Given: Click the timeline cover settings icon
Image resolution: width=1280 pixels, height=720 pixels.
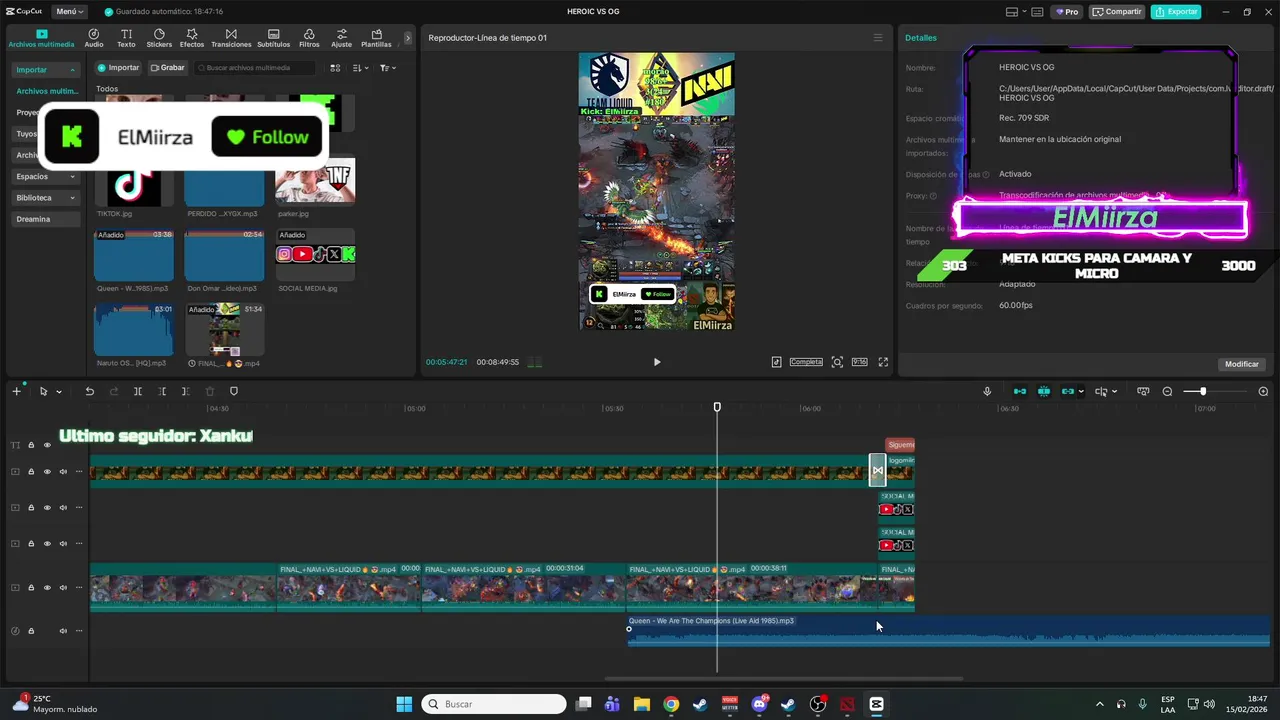Looking at the screenshot, I should (1143, 391).
